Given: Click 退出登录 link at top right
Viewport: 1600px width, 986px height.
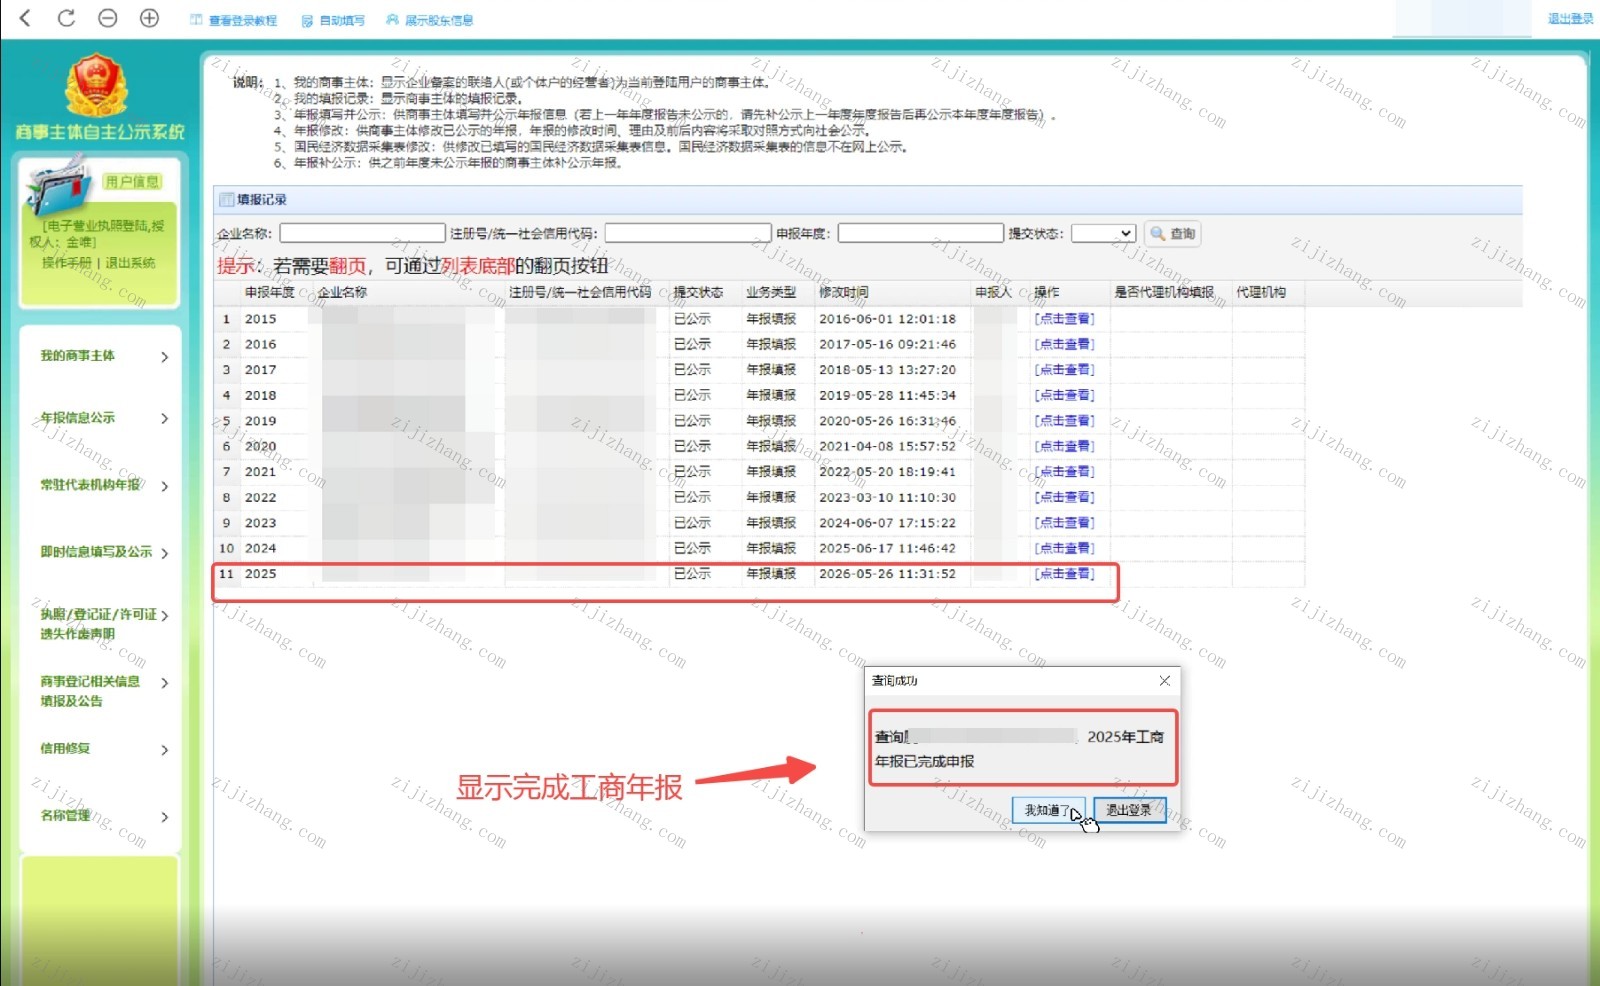Looking at the screenshot, I should 1570,18.
